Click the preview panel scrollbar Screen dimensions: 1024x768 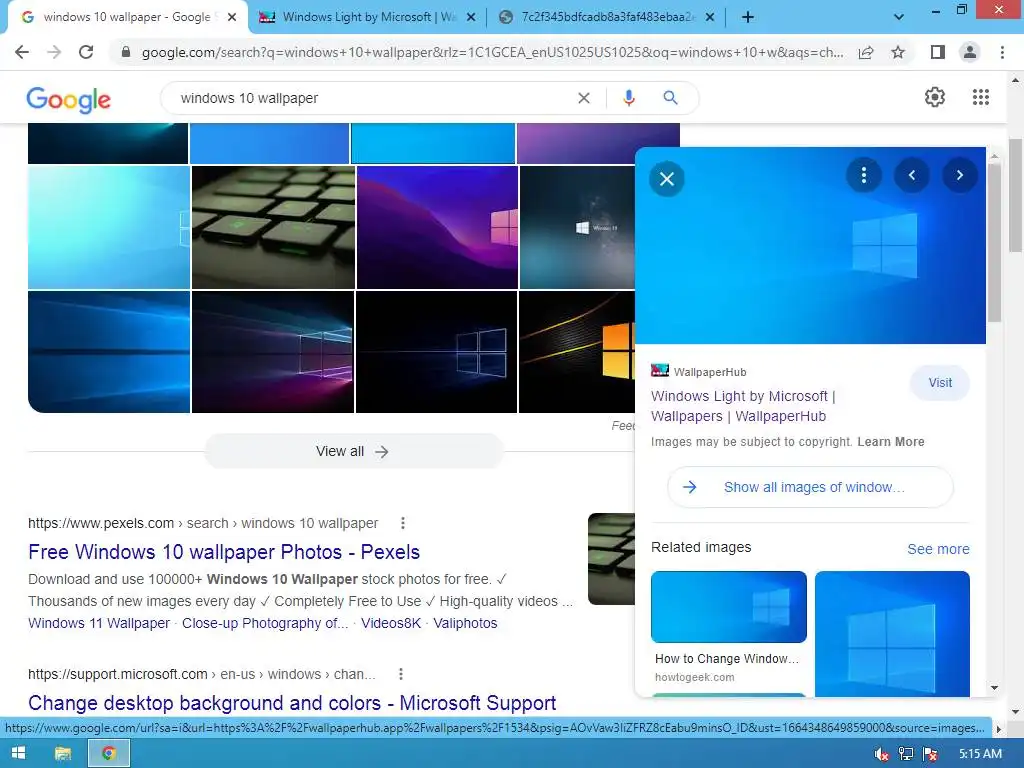[x=994, y=242]
